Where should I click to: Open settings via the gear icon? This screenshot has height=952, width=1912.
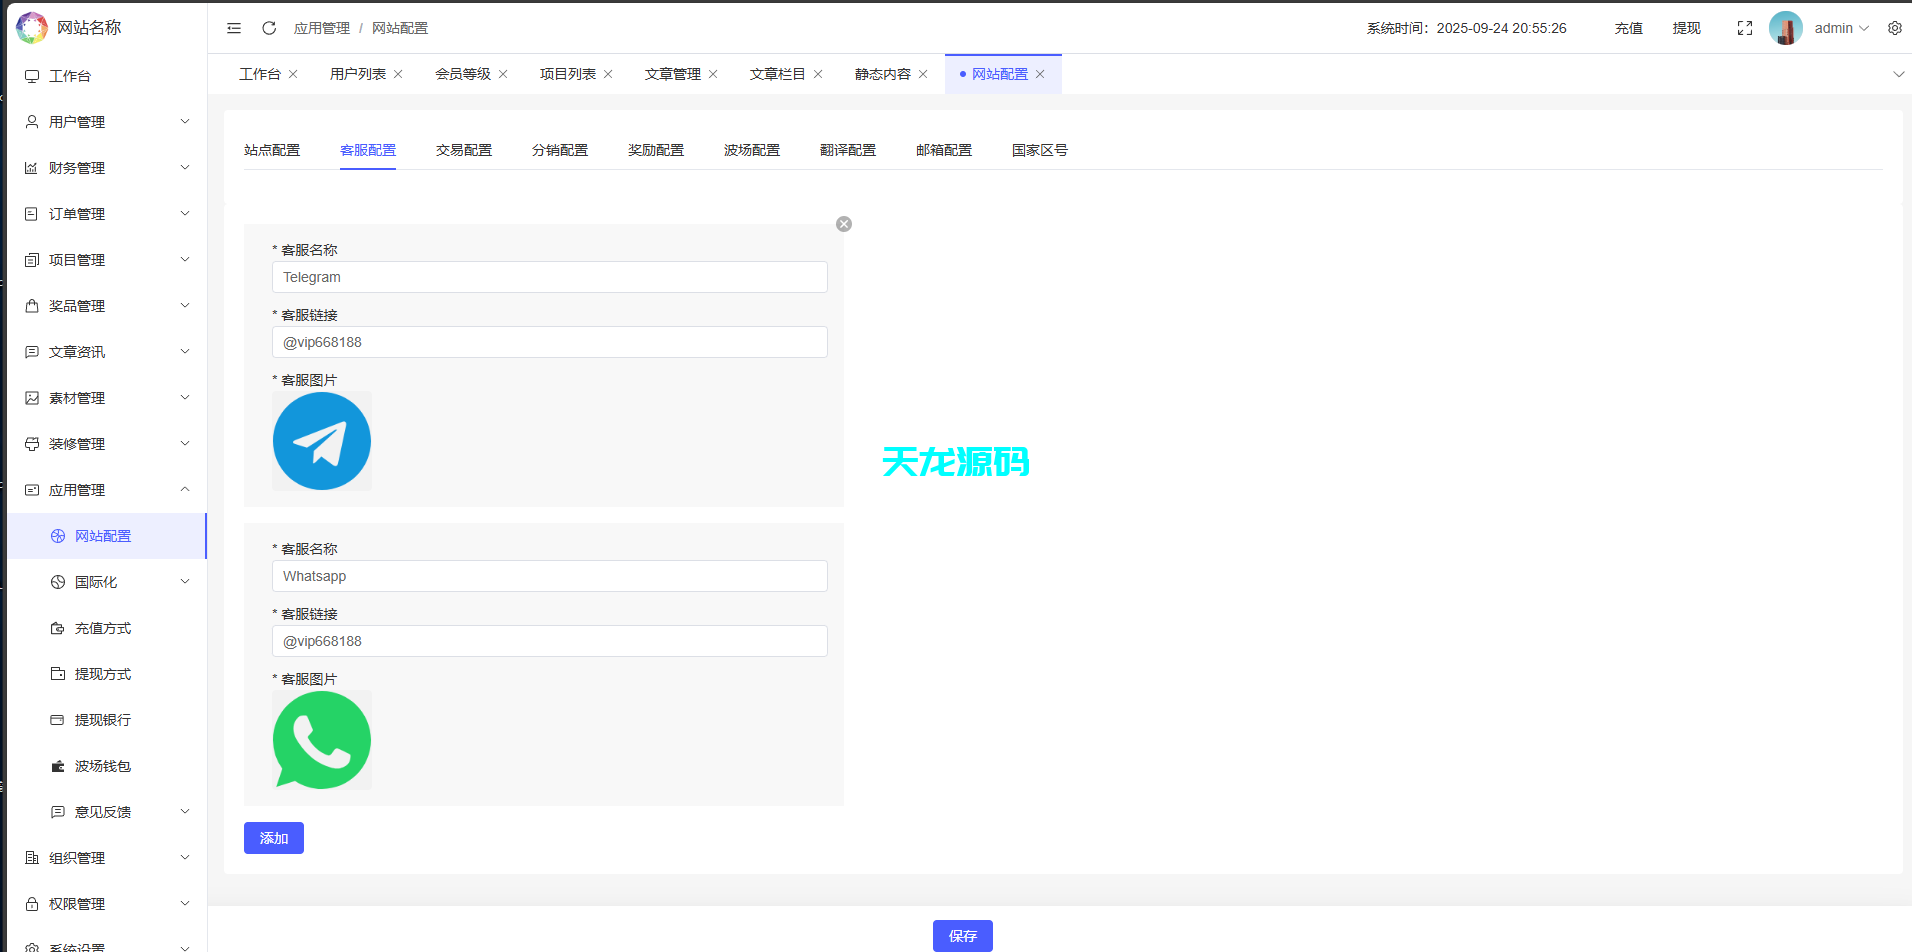(1894, 28)
